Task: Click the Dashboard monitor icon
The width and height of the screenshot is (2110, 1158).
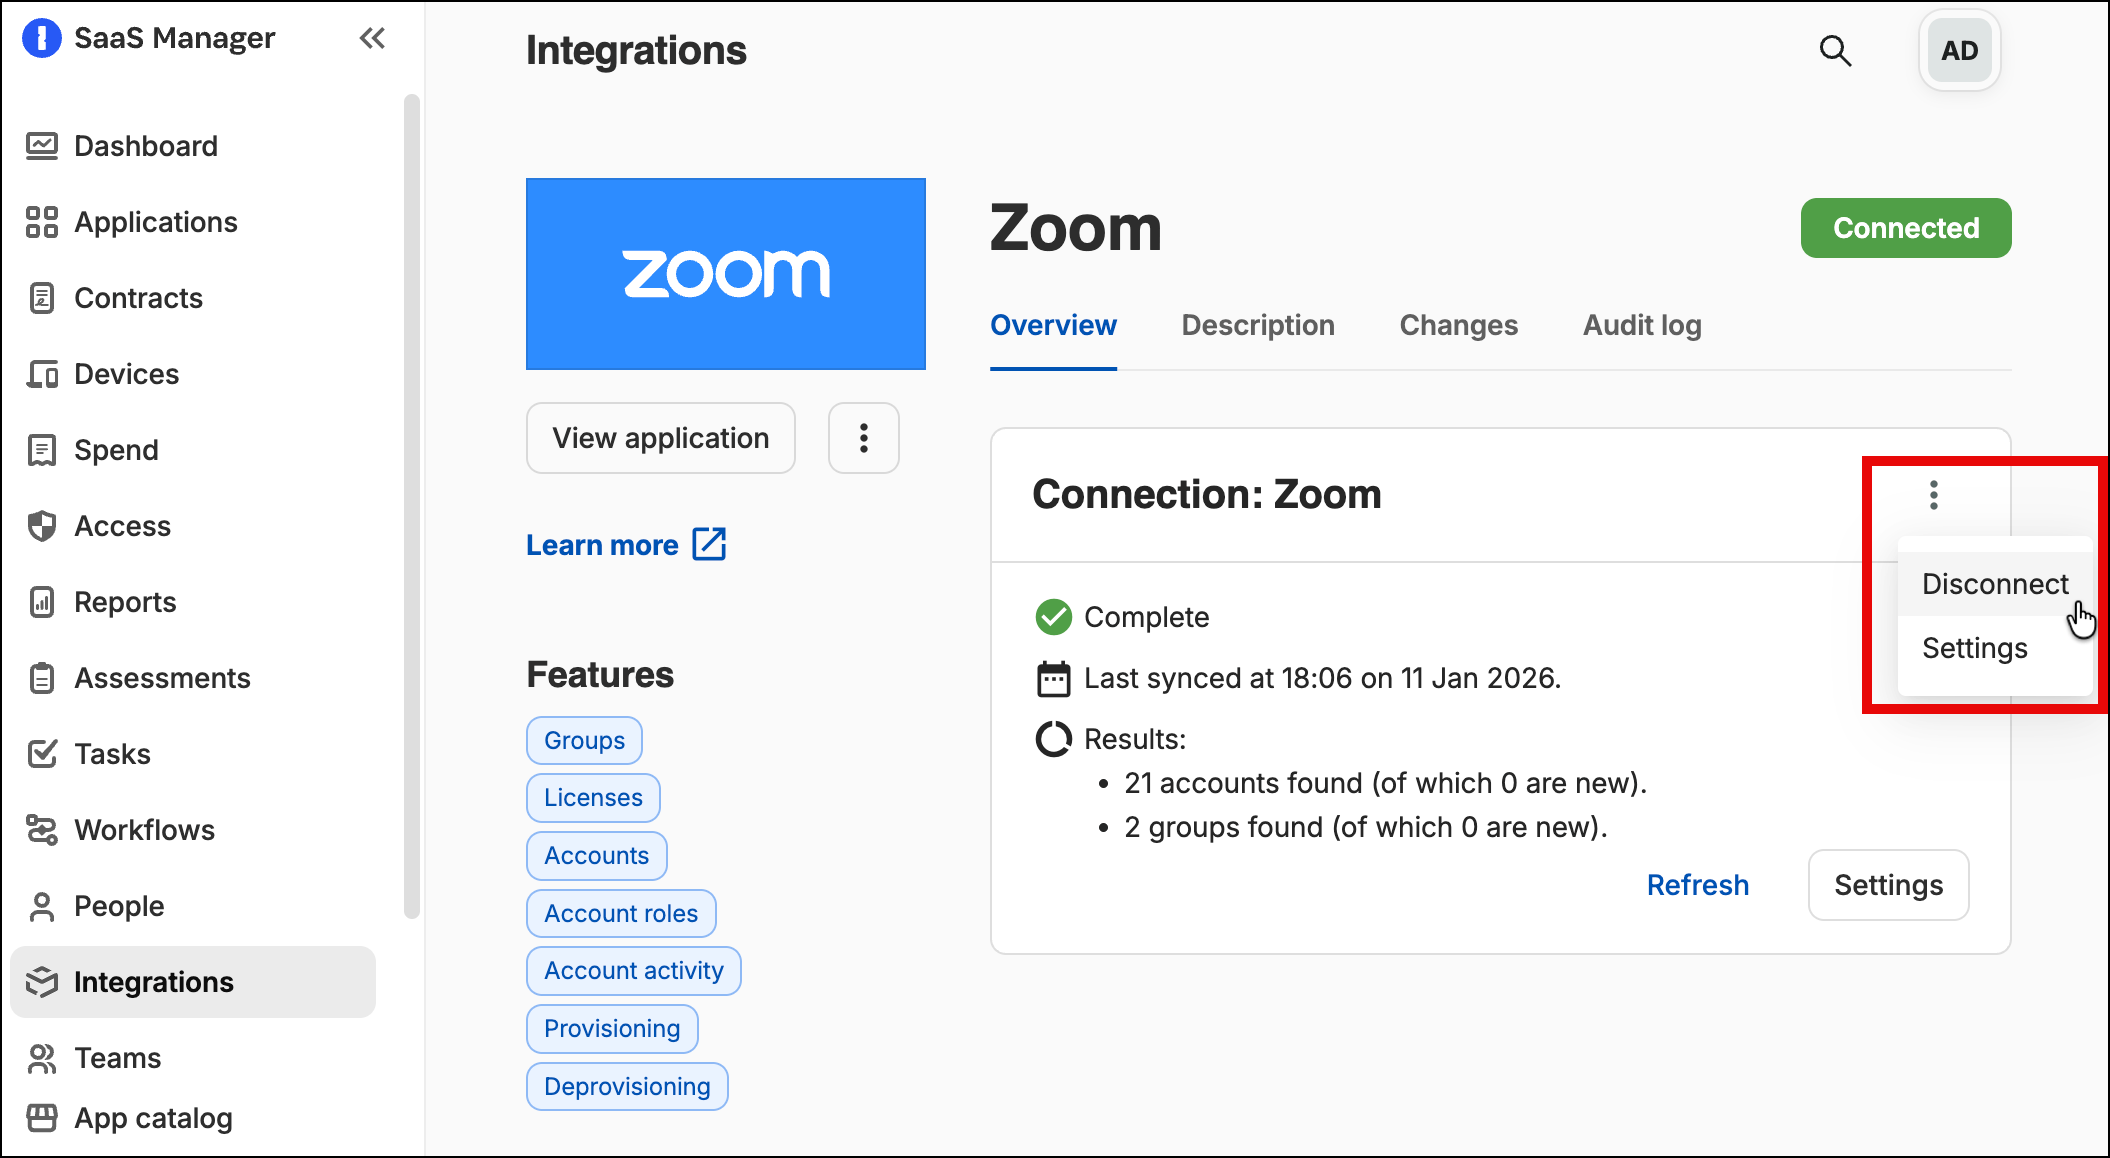Action: [x=42, y=146]
